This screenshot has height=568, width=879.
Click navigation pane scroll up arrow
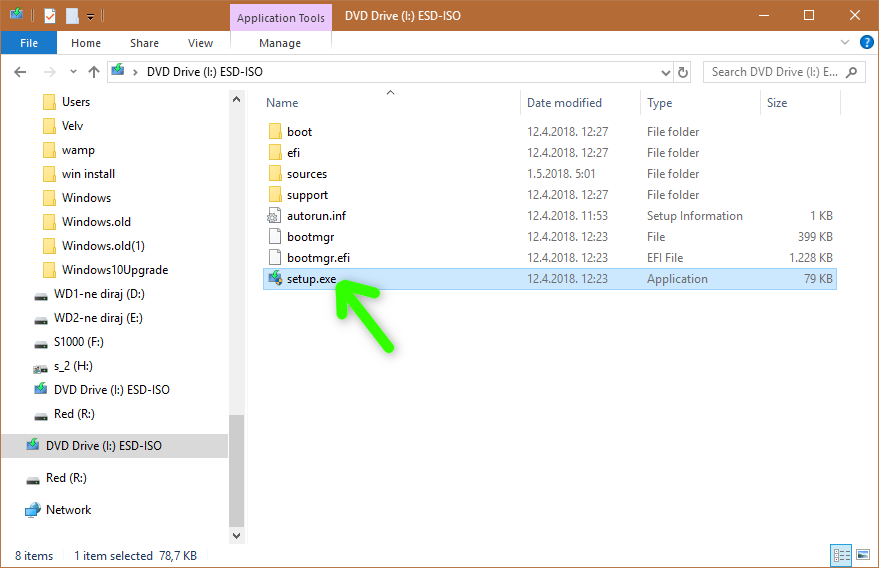tap(237, 99)
